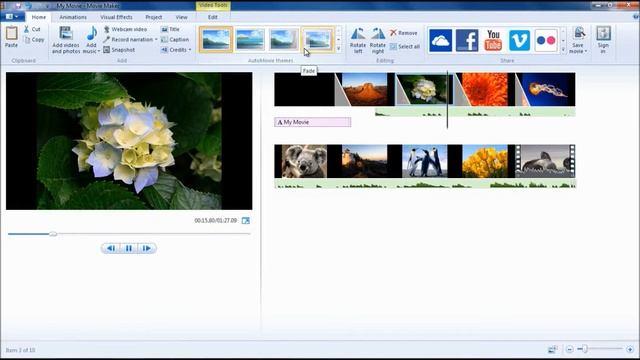Click the Paste clipboard icon

click(11, 33)
